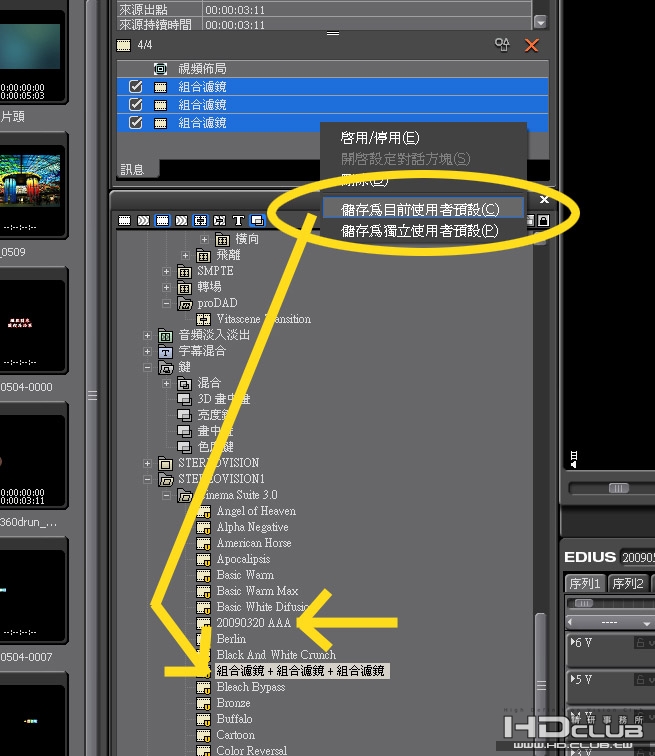Click the 色度鍵 chroma key icon

[x=185, y=447]
